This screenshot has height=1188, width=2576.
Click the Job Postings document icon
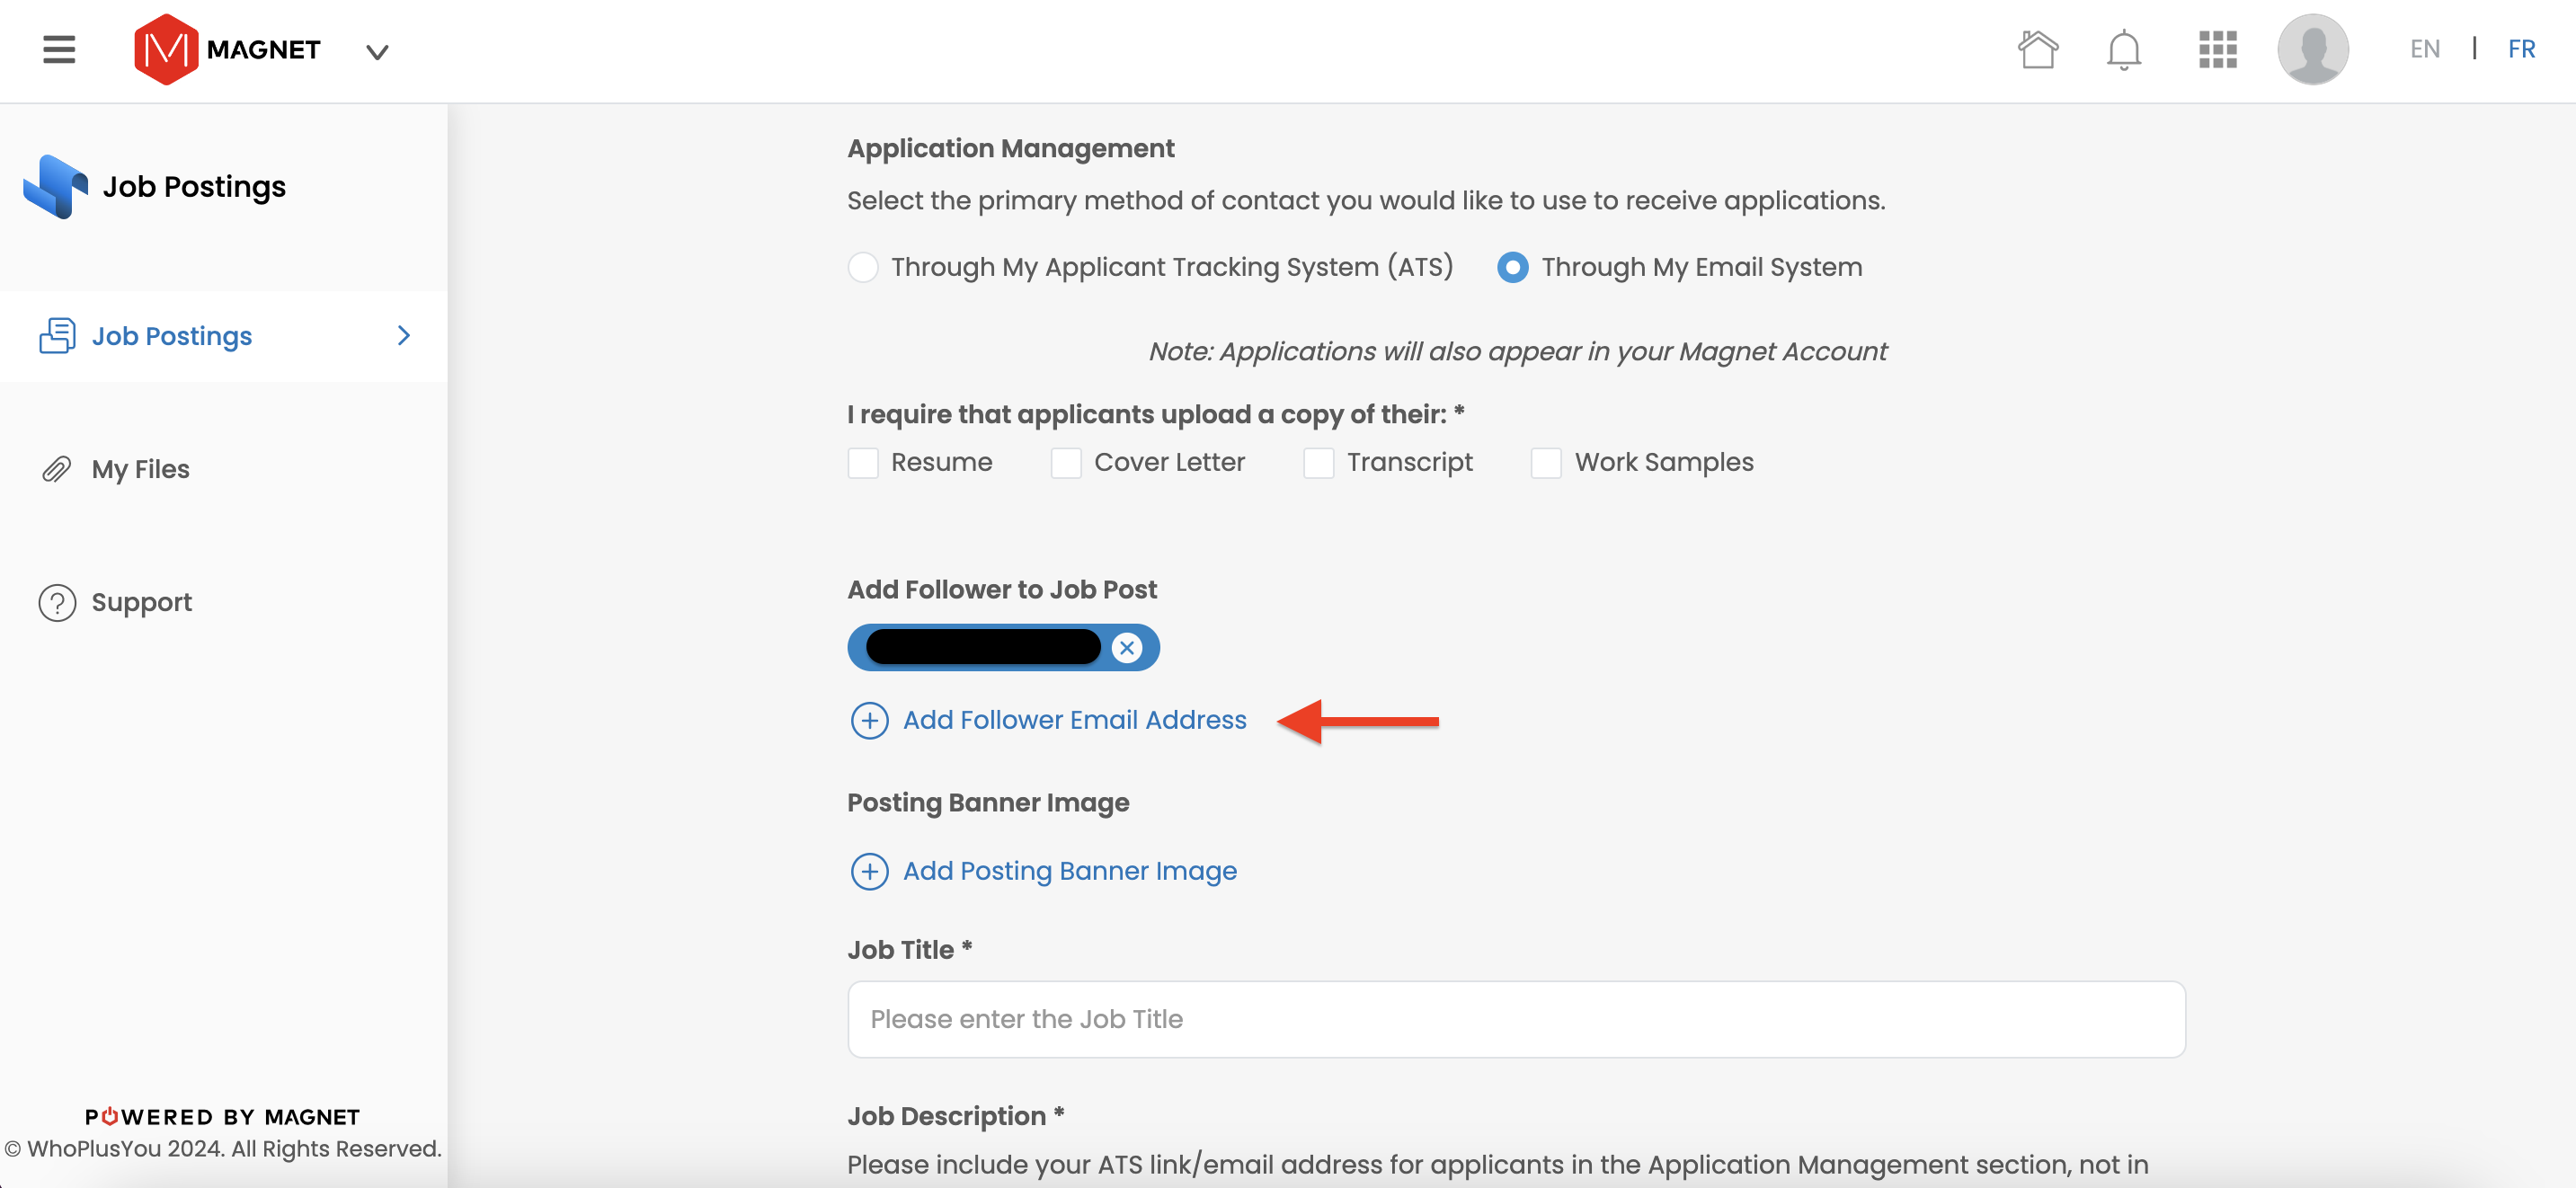[x=57, y=335]
